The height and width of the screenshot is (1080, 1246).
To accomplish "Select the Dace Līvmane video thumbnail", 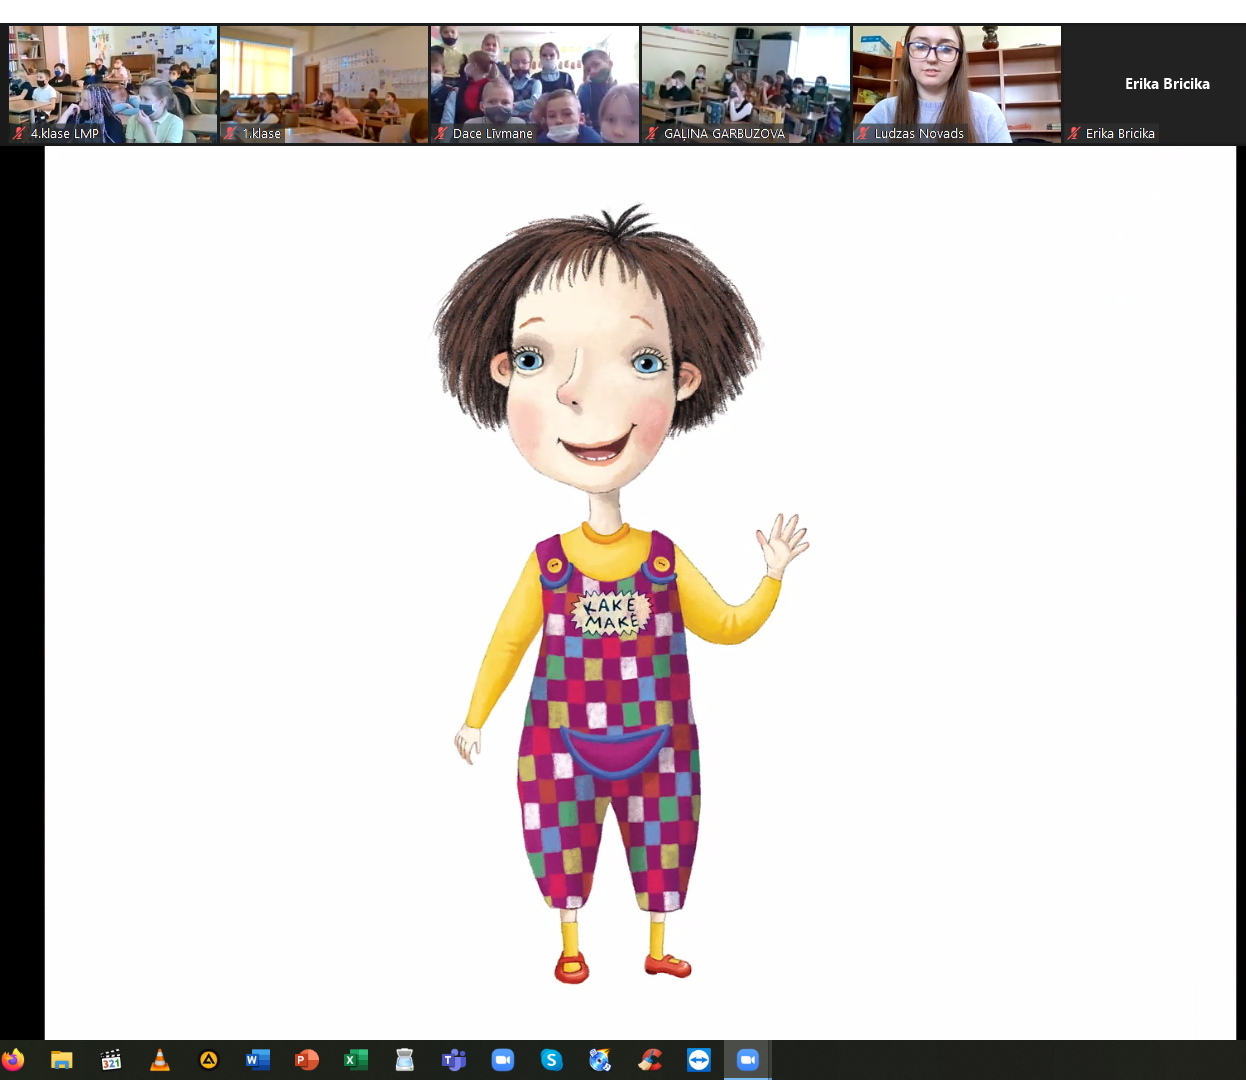I will pyautogui.click(x=535, y=84).
